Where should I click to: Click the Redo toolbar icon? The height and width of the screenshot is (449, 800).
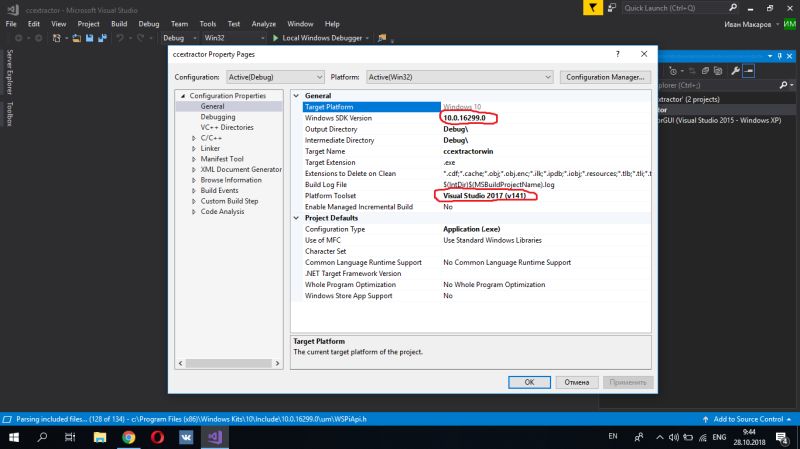140,38
